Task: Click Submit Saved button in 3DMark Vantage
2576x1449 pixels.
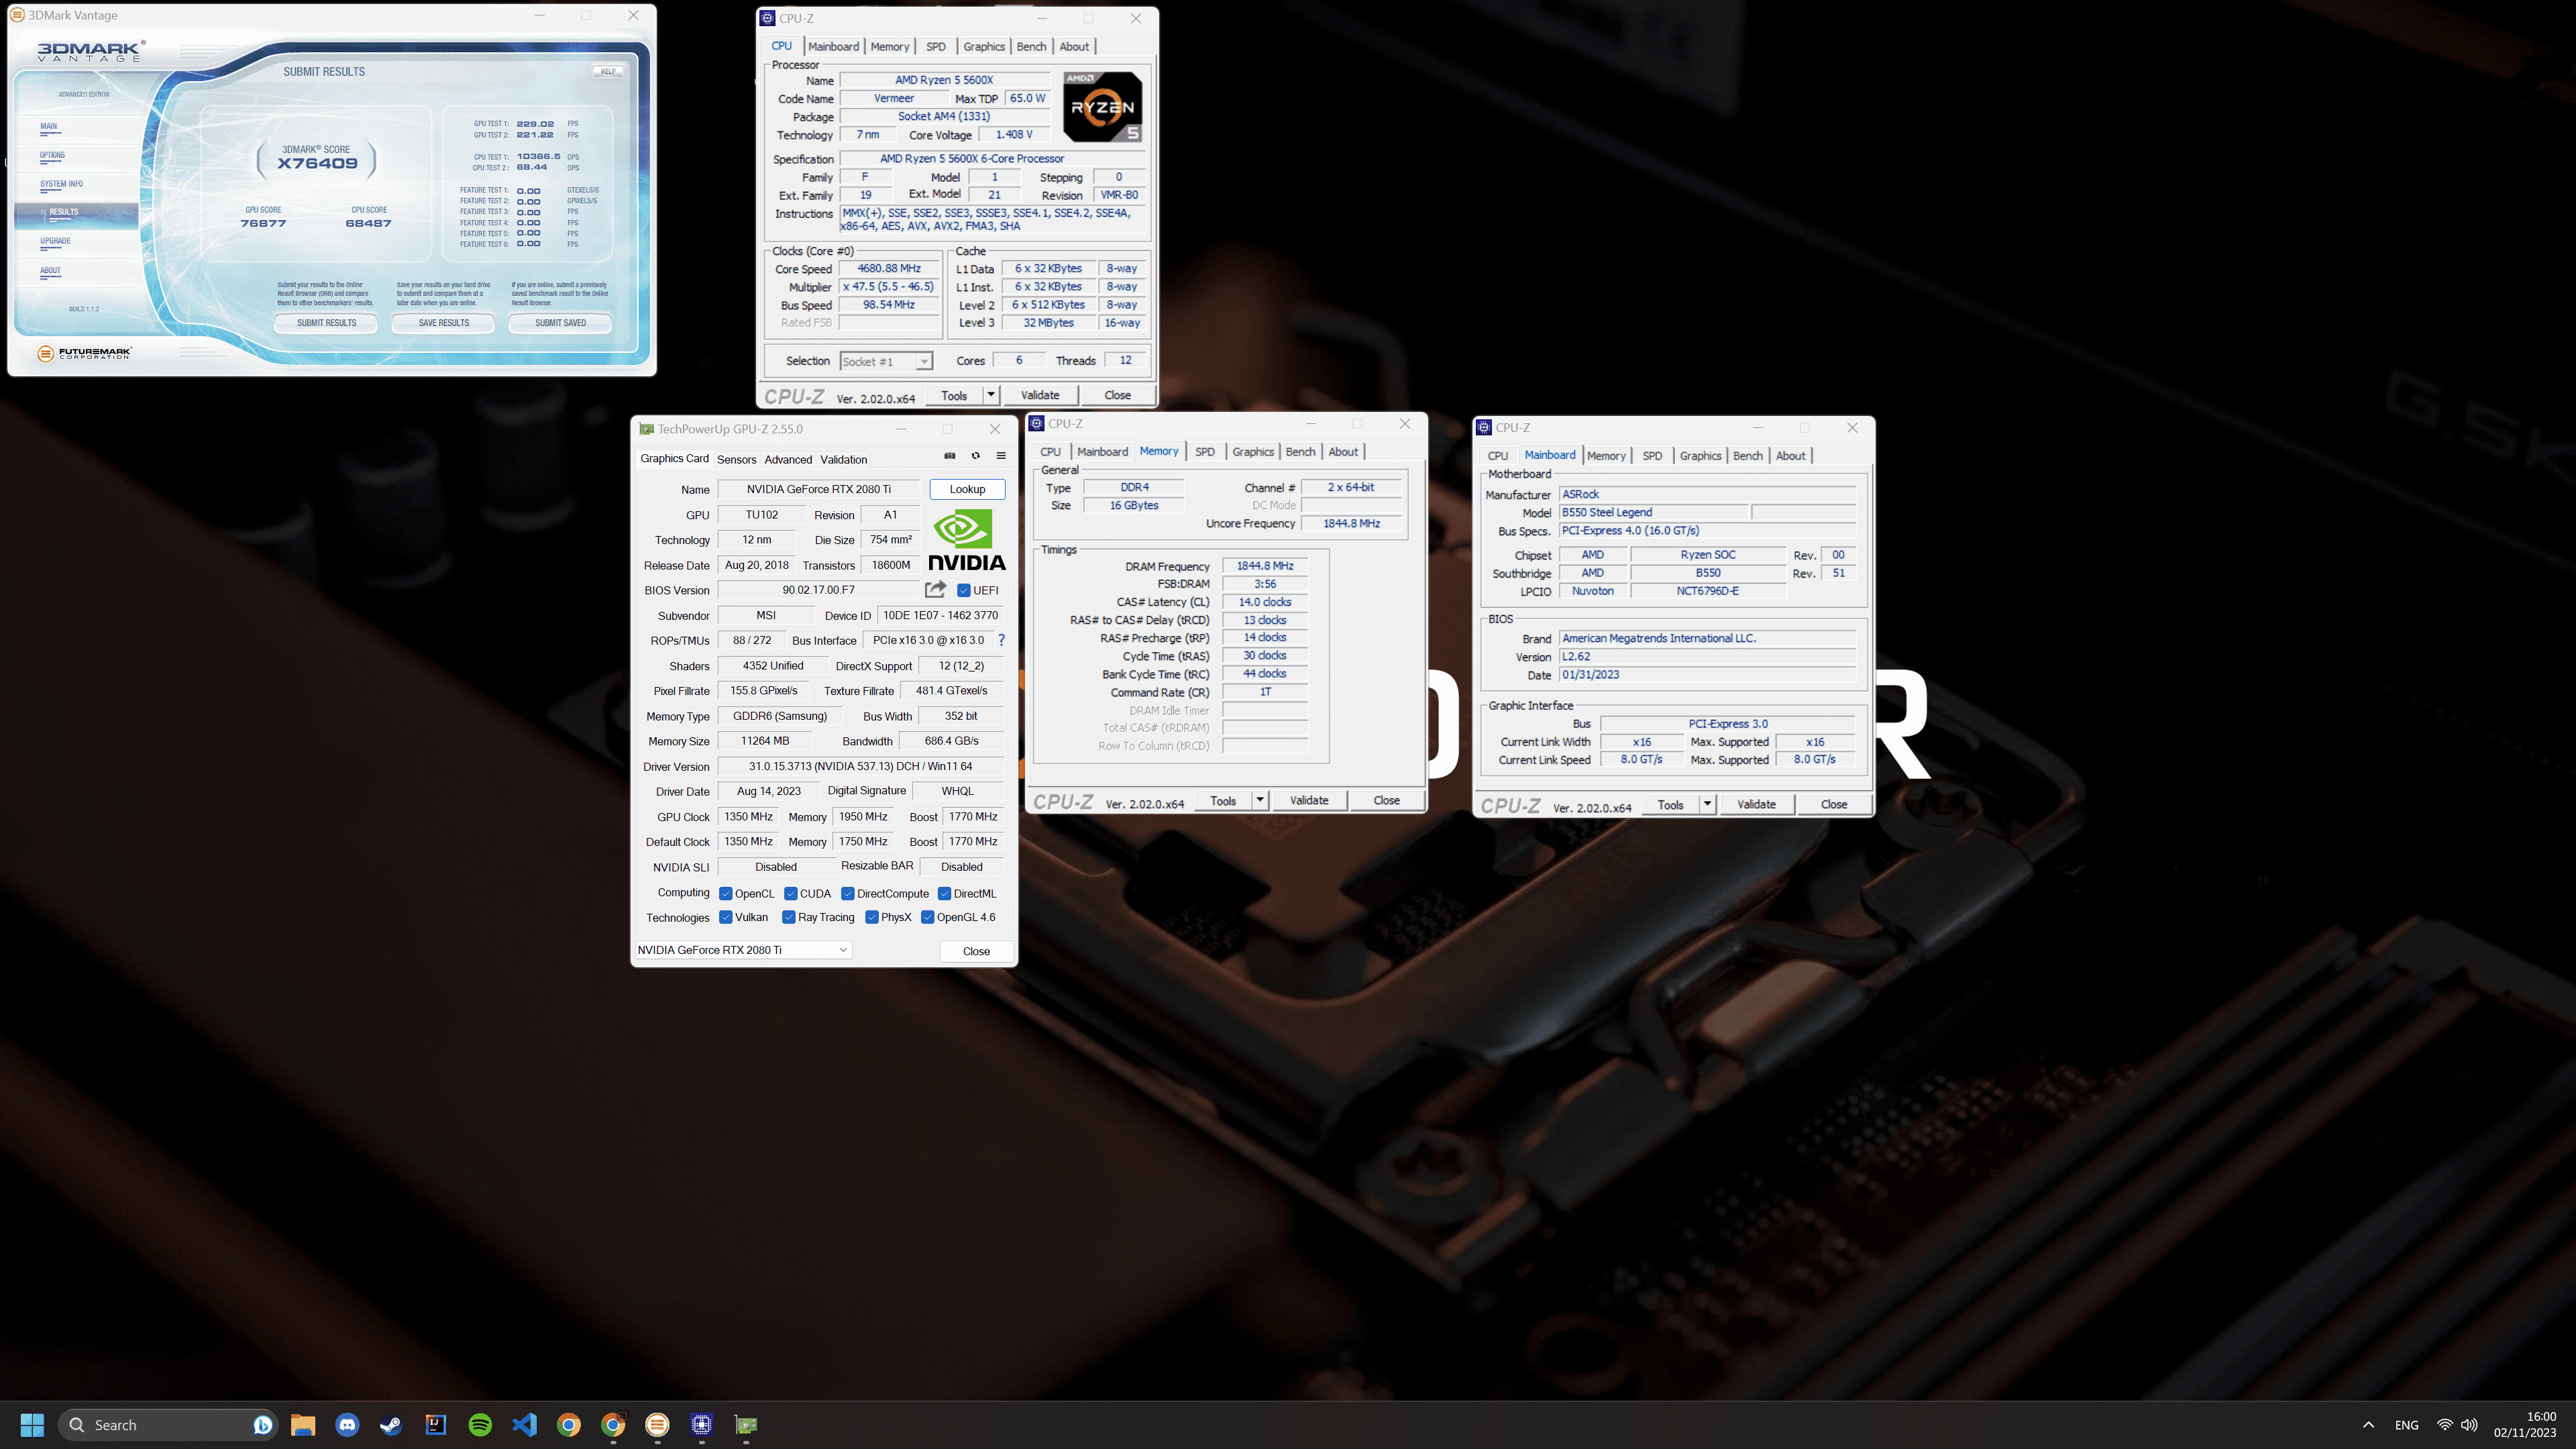Action: coord(560,323)
